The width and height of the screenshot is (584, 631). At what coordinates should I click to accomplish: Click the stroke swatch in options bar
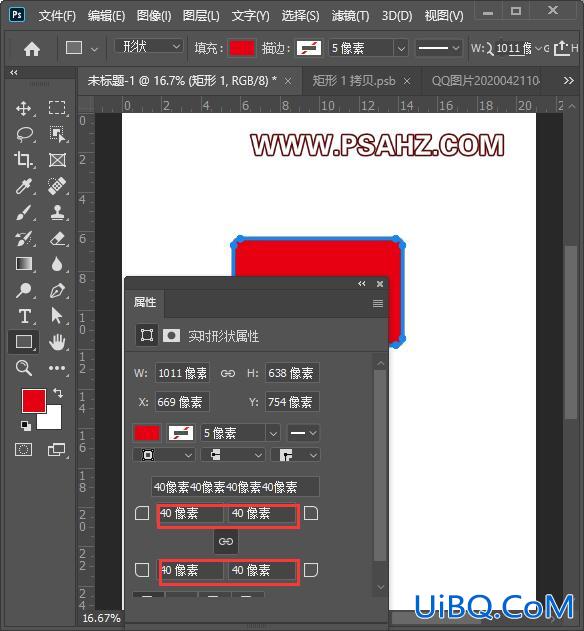(x=309, y=48)
